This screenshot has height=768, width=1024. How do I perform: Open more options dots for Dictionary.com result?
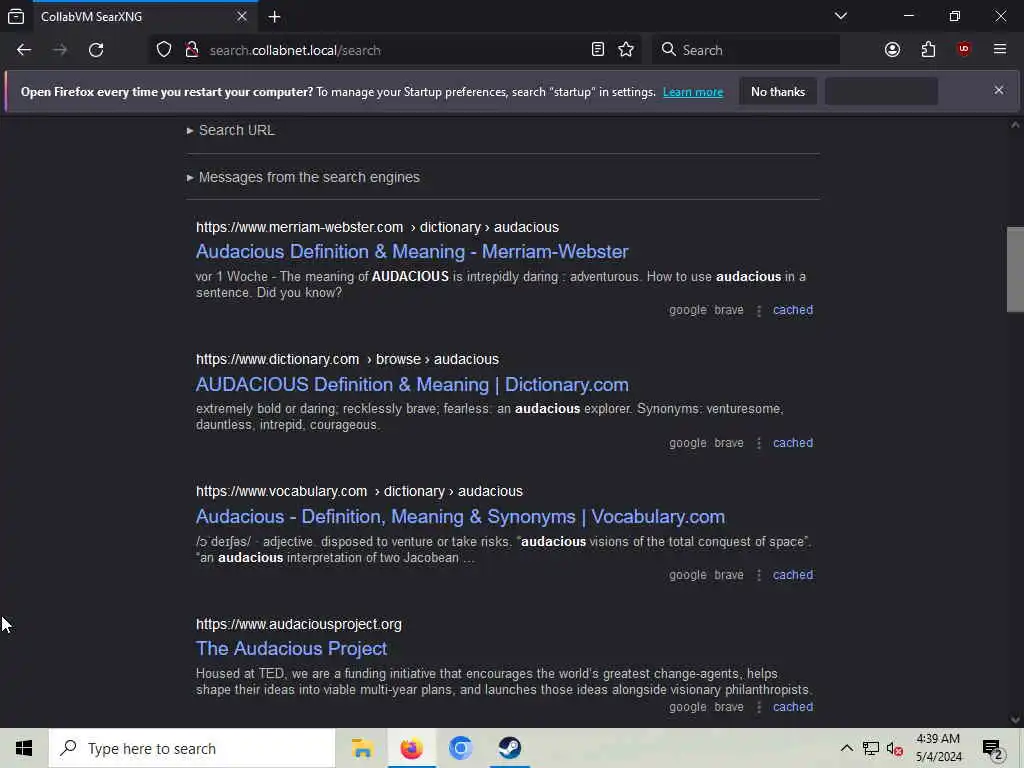[758, 443]
